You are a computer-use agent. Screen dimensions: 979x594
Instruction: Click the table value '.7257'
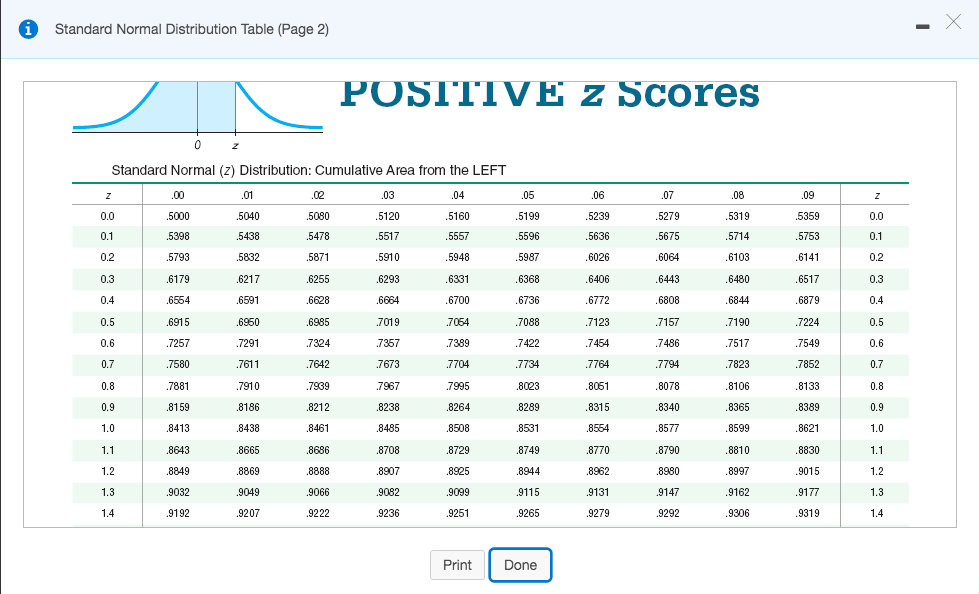tap(178, 344)
